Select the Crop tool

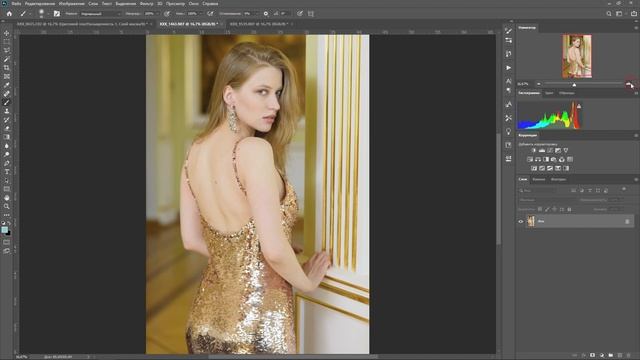7,68
